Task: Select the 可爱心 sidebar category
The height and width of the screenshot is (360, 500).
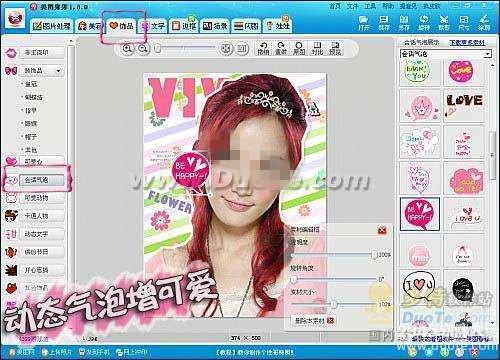Action: (42, 161)
